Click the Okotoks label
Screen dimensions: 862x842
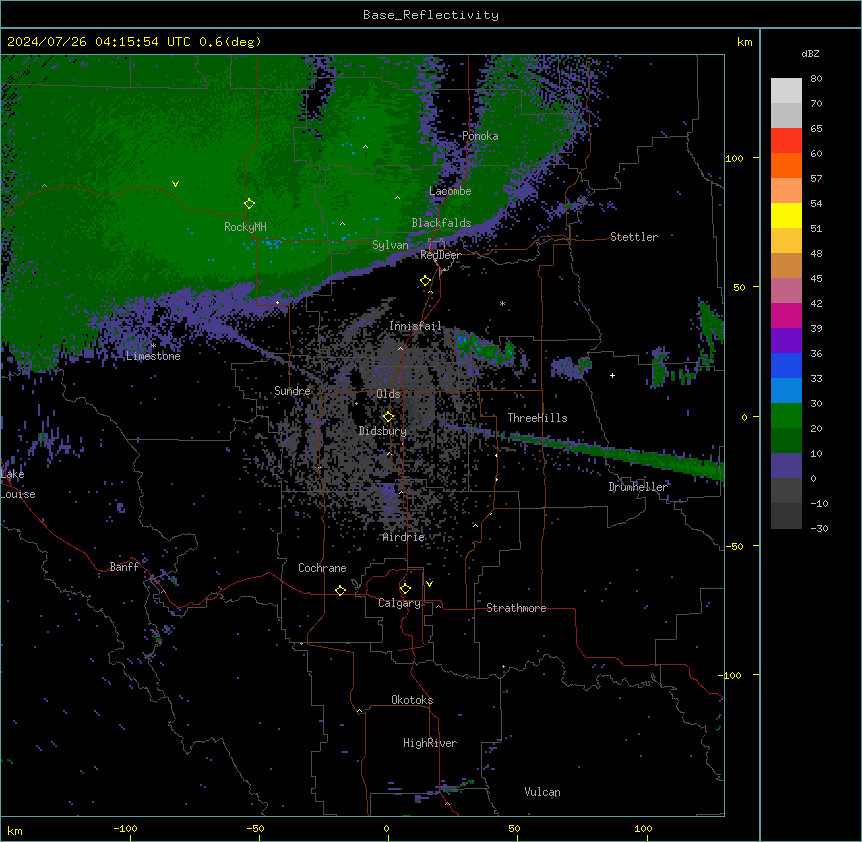pos(412,700)
